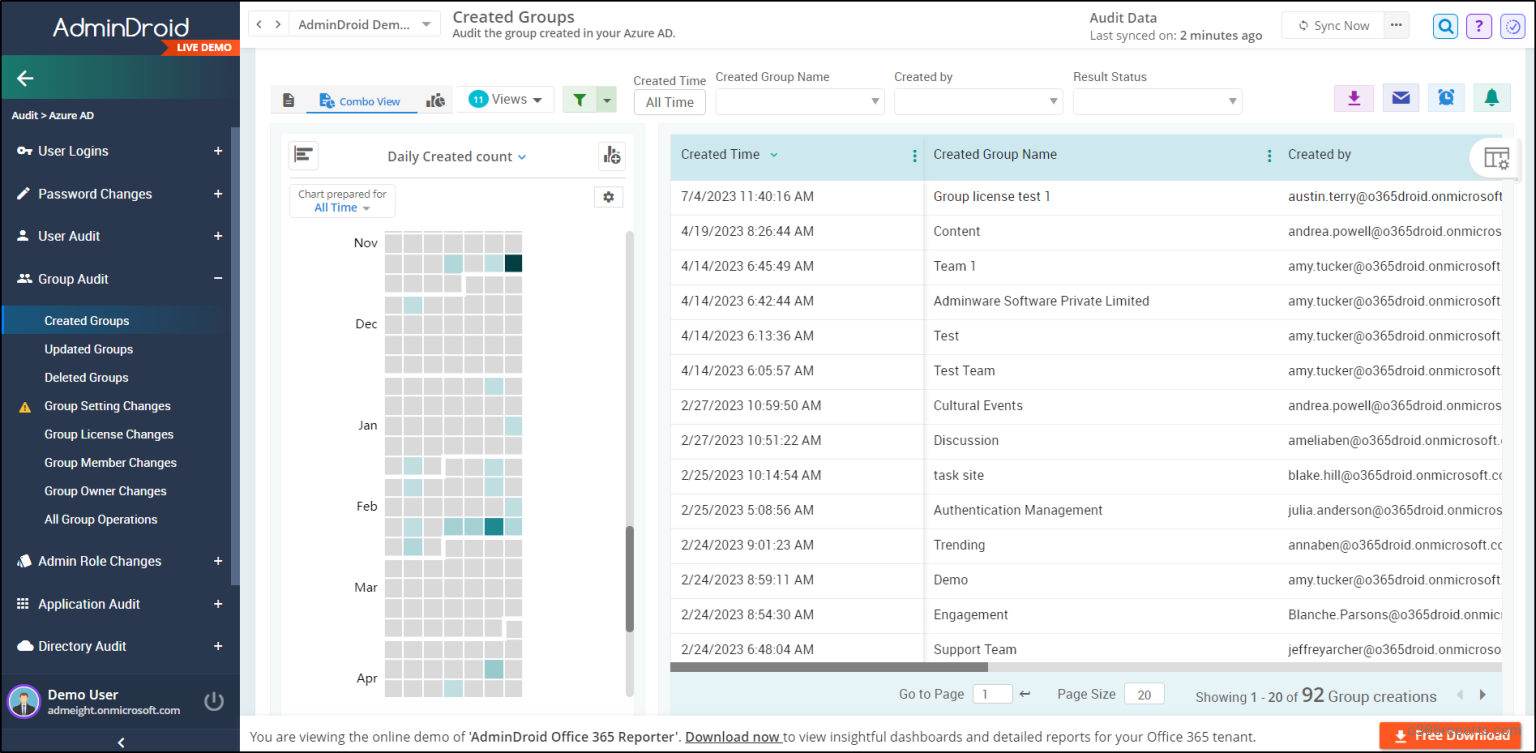Expand the Admin Role Changes section
The width and height of the screenshot is (1536, 753).
218,561
